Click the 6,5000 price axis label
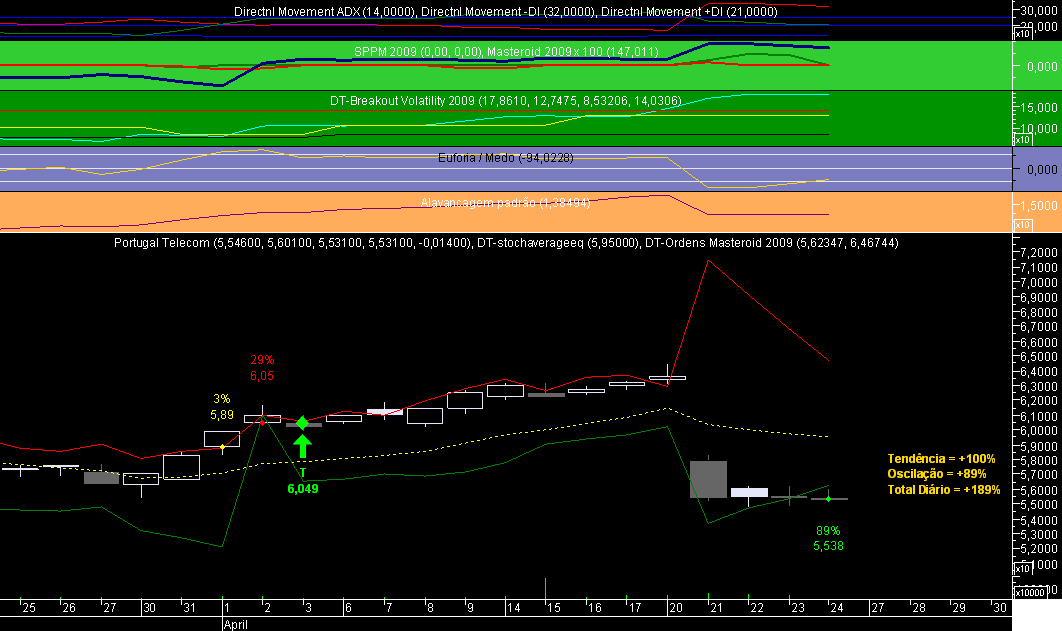This screenshot has height=631, width=1062. coord(1038,357)
